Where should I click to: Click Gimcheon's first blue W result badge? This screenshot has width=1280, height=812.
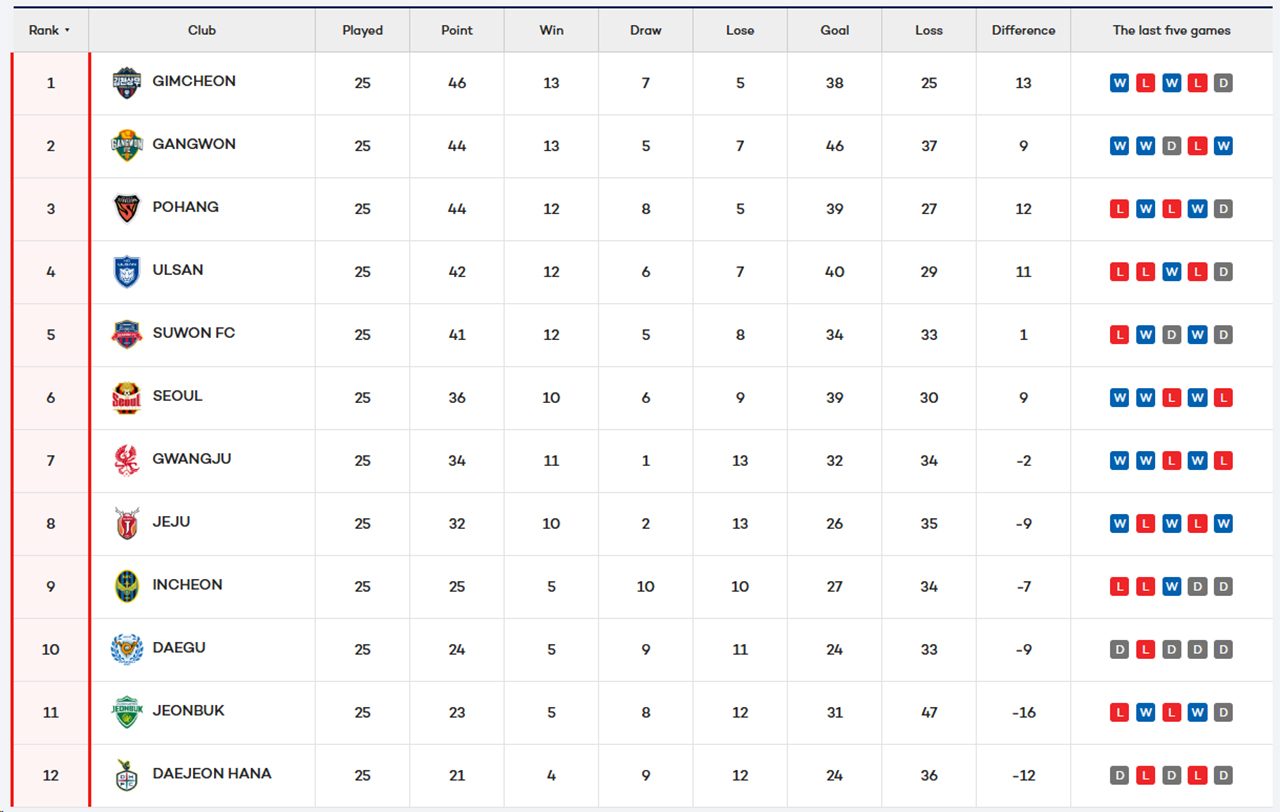coord(1120,83)
